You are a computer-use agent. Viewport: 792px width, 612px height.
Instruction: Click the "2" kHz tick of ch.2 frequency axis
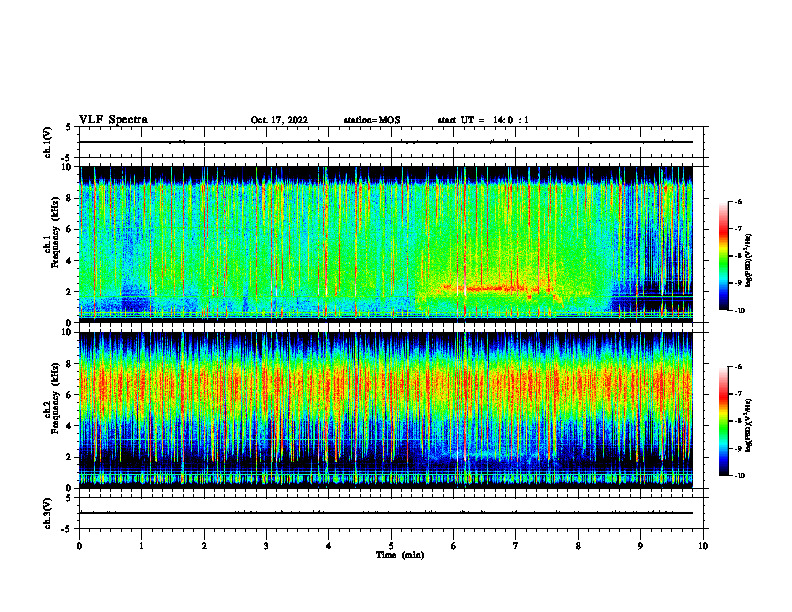(x=70, y=457)
